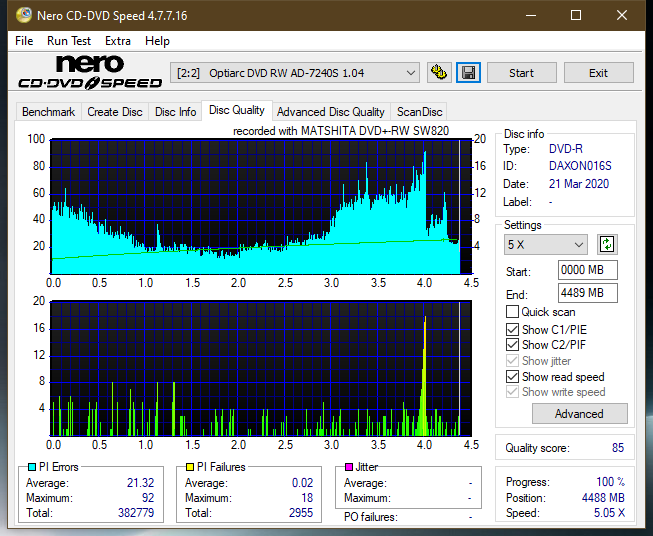The width and height of the screenshot is (653, 536).
Task: Switch to the Disc Info tab
Action: 175,112
